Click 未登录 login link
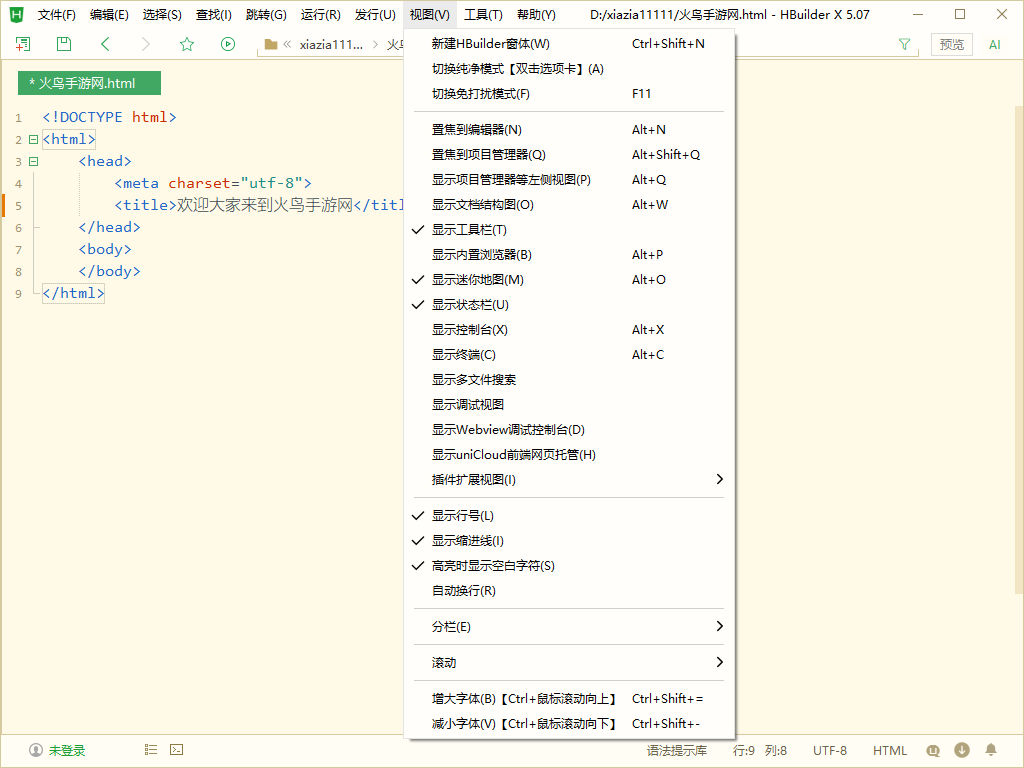The width and height of the screenshot is (1024, 768). [x=67, y=750]
